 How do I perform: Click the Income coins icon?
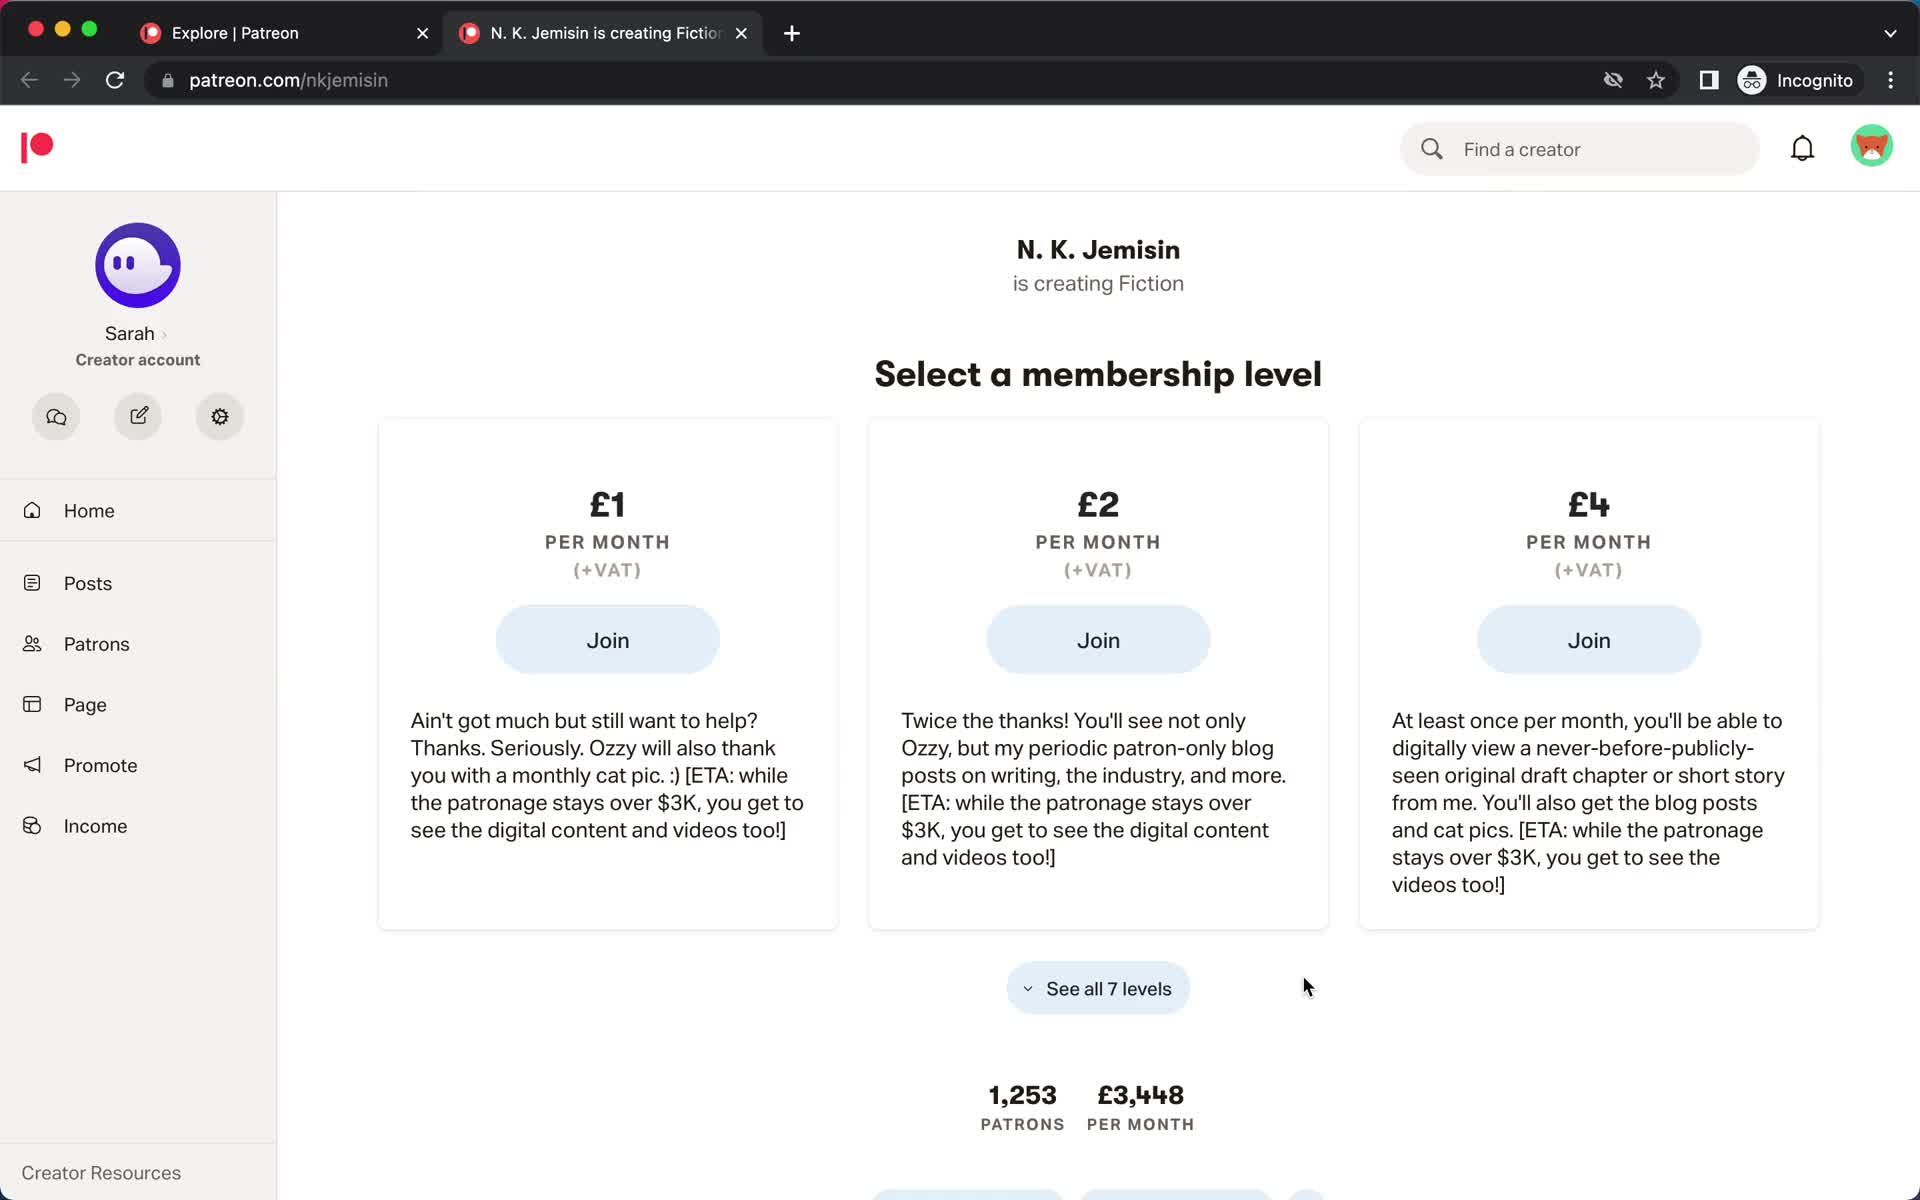pyautogui.click(x=32, y=826)
